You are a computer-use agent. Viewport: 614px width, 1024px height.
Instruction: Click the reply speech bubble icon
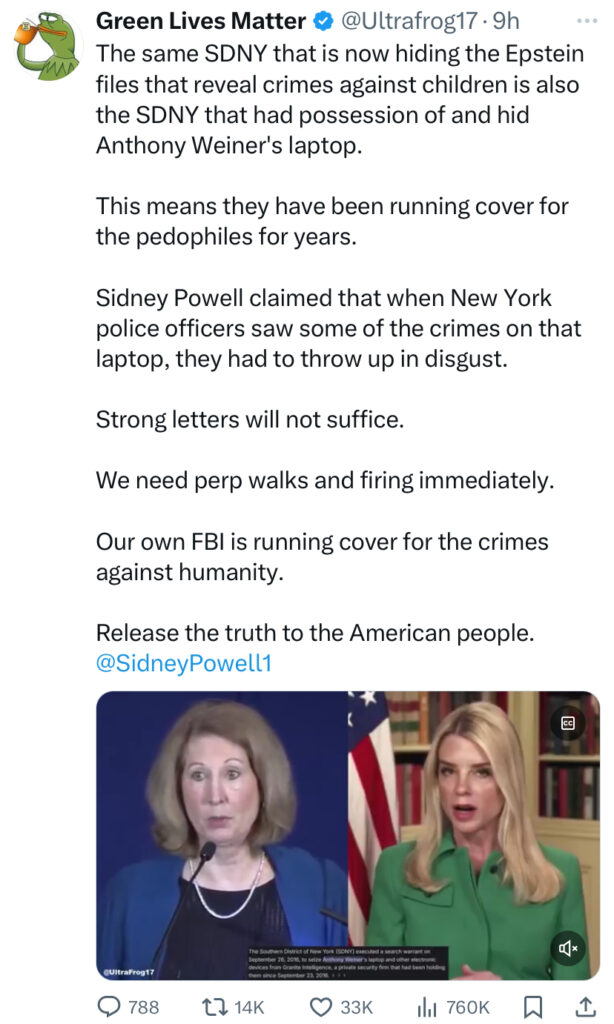(x=108, y=1006)
